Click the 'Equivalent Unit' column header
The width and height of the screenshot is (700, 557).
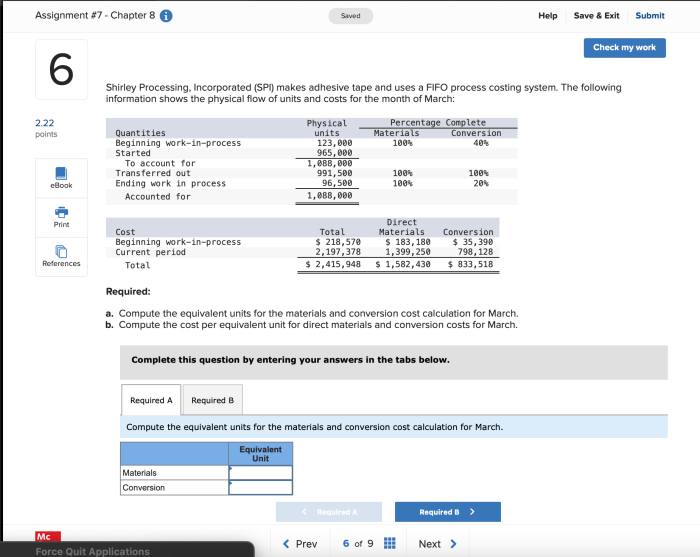tap(261, 454)
